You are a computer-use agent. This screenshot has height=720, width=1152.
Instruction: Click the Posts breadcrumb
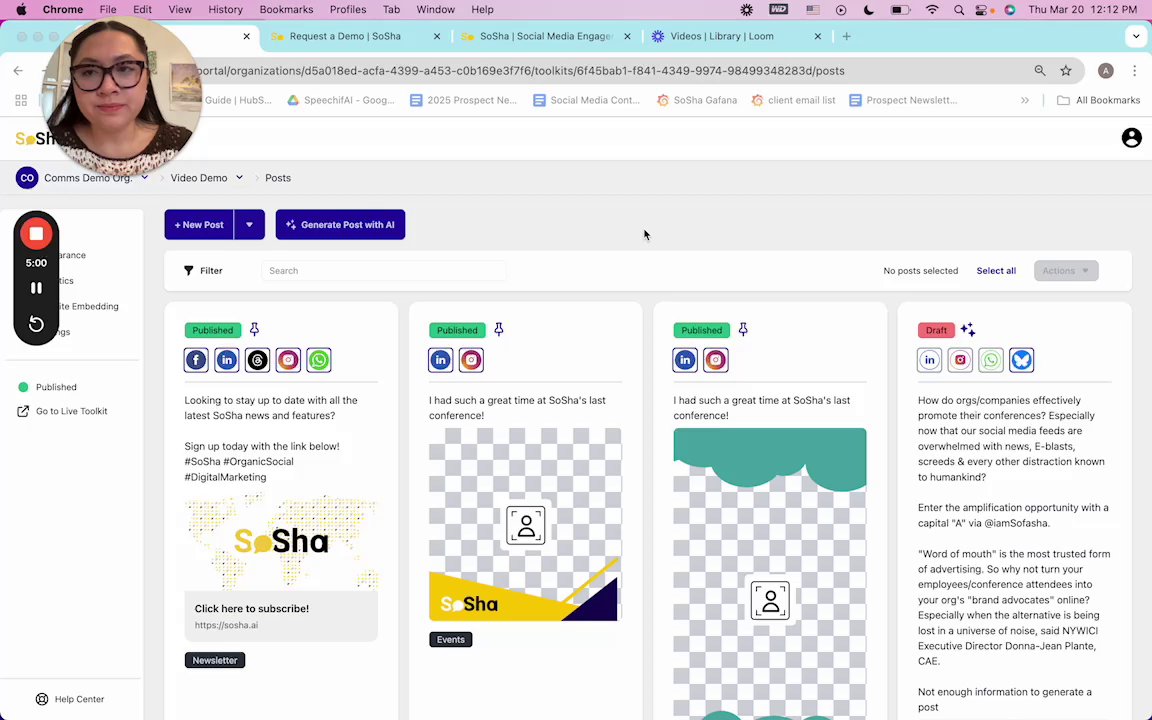click(278, 178)
